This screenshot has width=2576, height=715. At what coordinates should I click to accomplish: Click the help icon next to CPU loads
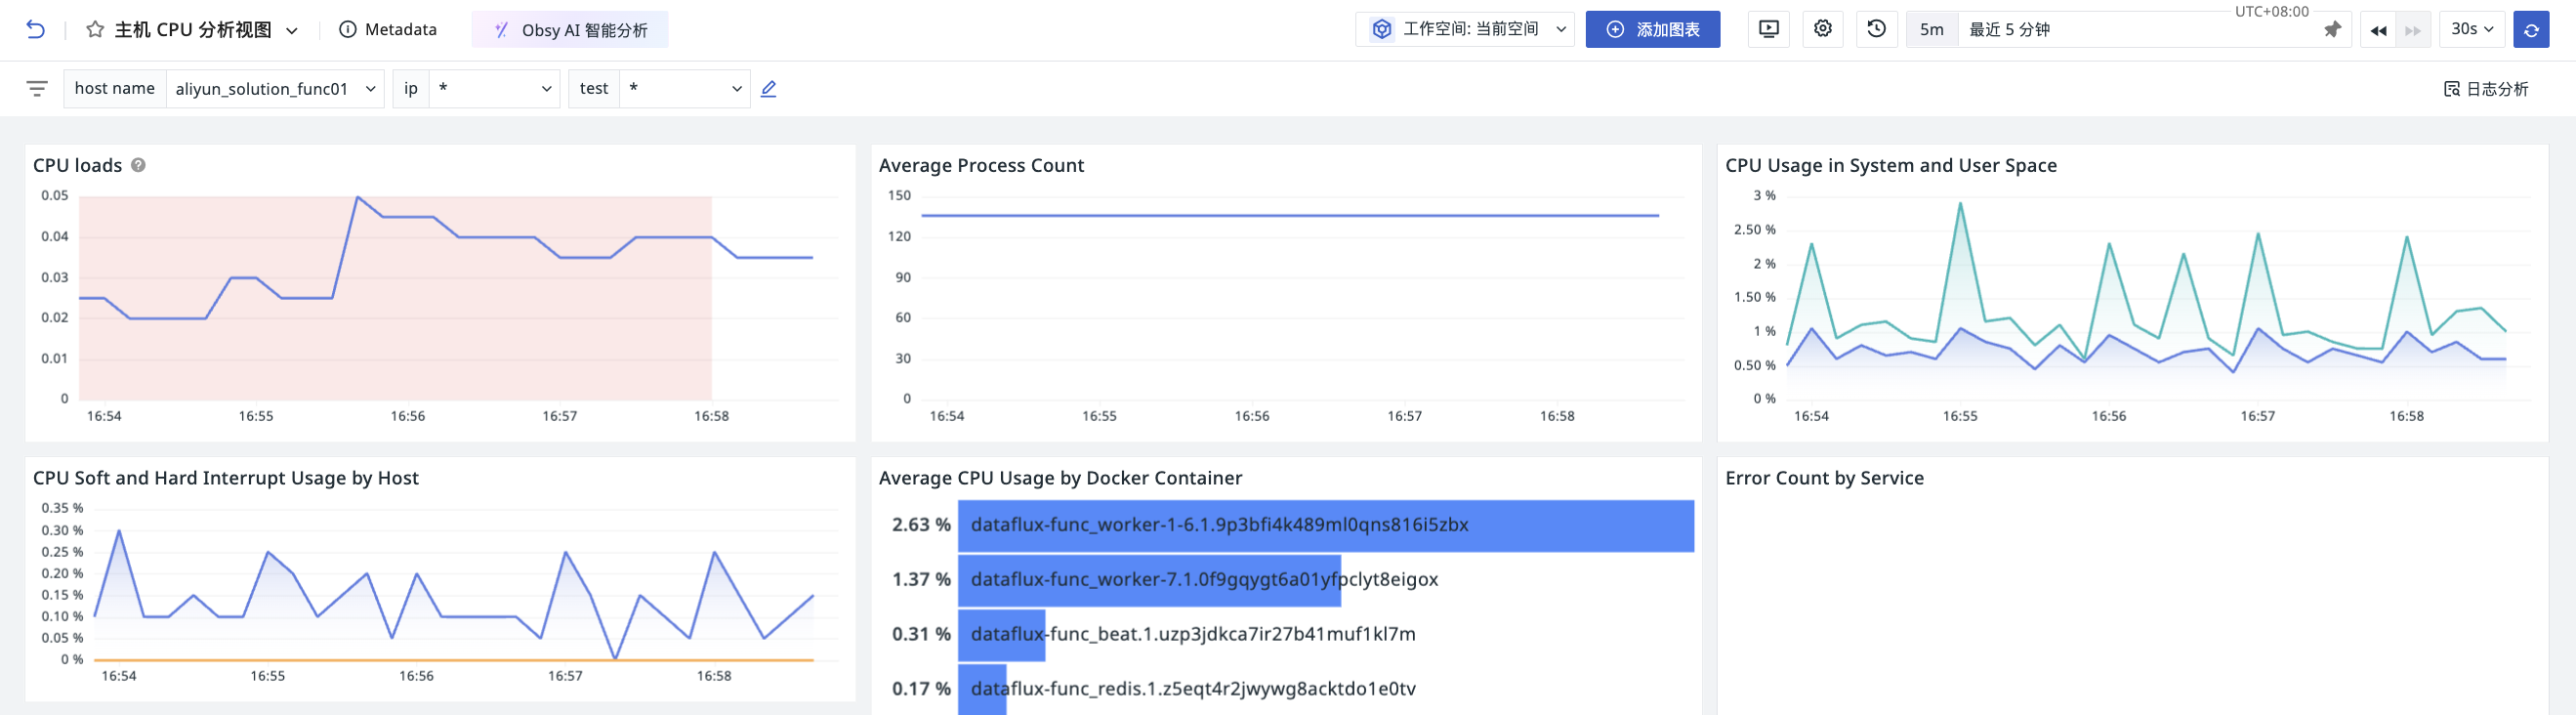(x=138, y=165)
